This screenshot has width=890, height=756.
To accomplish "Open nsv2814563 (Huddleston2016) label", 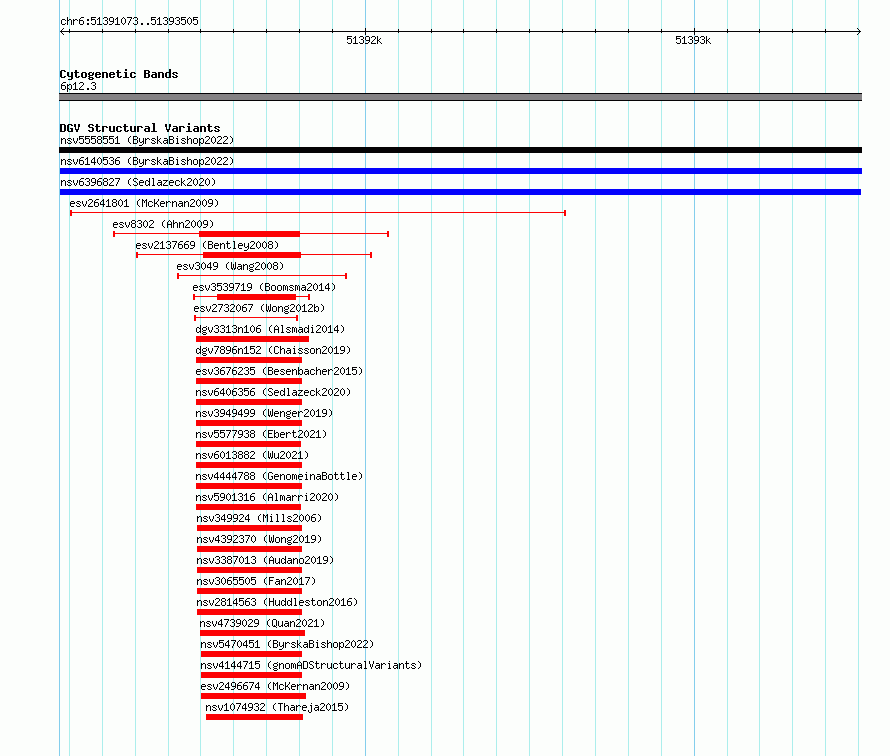I will pos(277,602).
